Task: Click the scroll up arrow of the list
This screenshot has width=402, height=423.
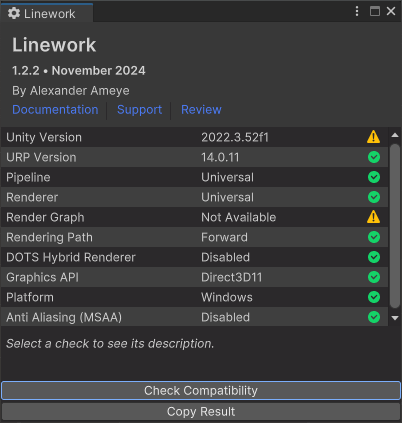Action: point(395,135)
